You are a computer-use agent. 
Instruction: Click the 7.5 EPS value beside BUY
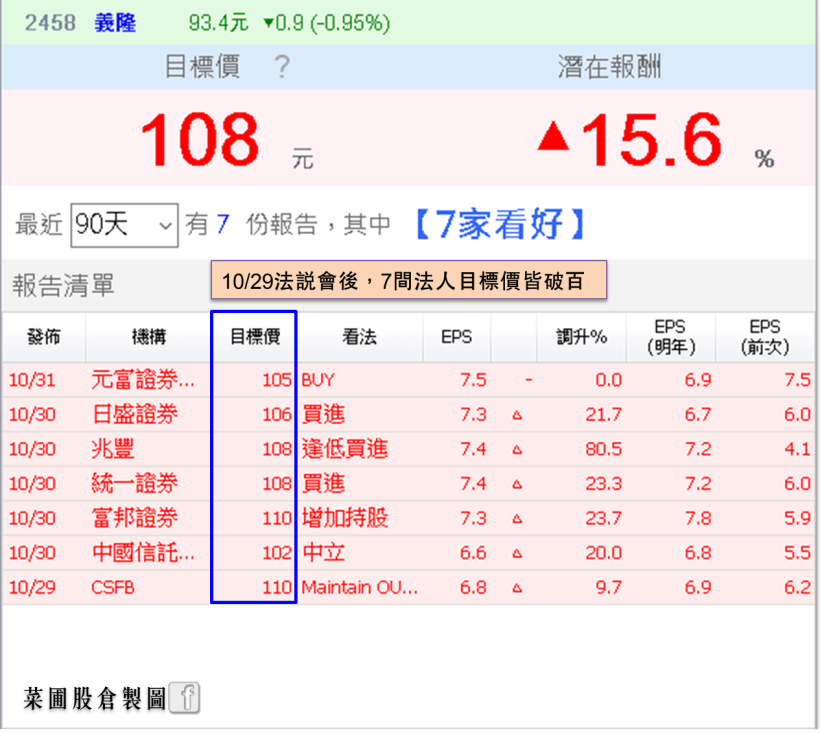click(473, 380)
